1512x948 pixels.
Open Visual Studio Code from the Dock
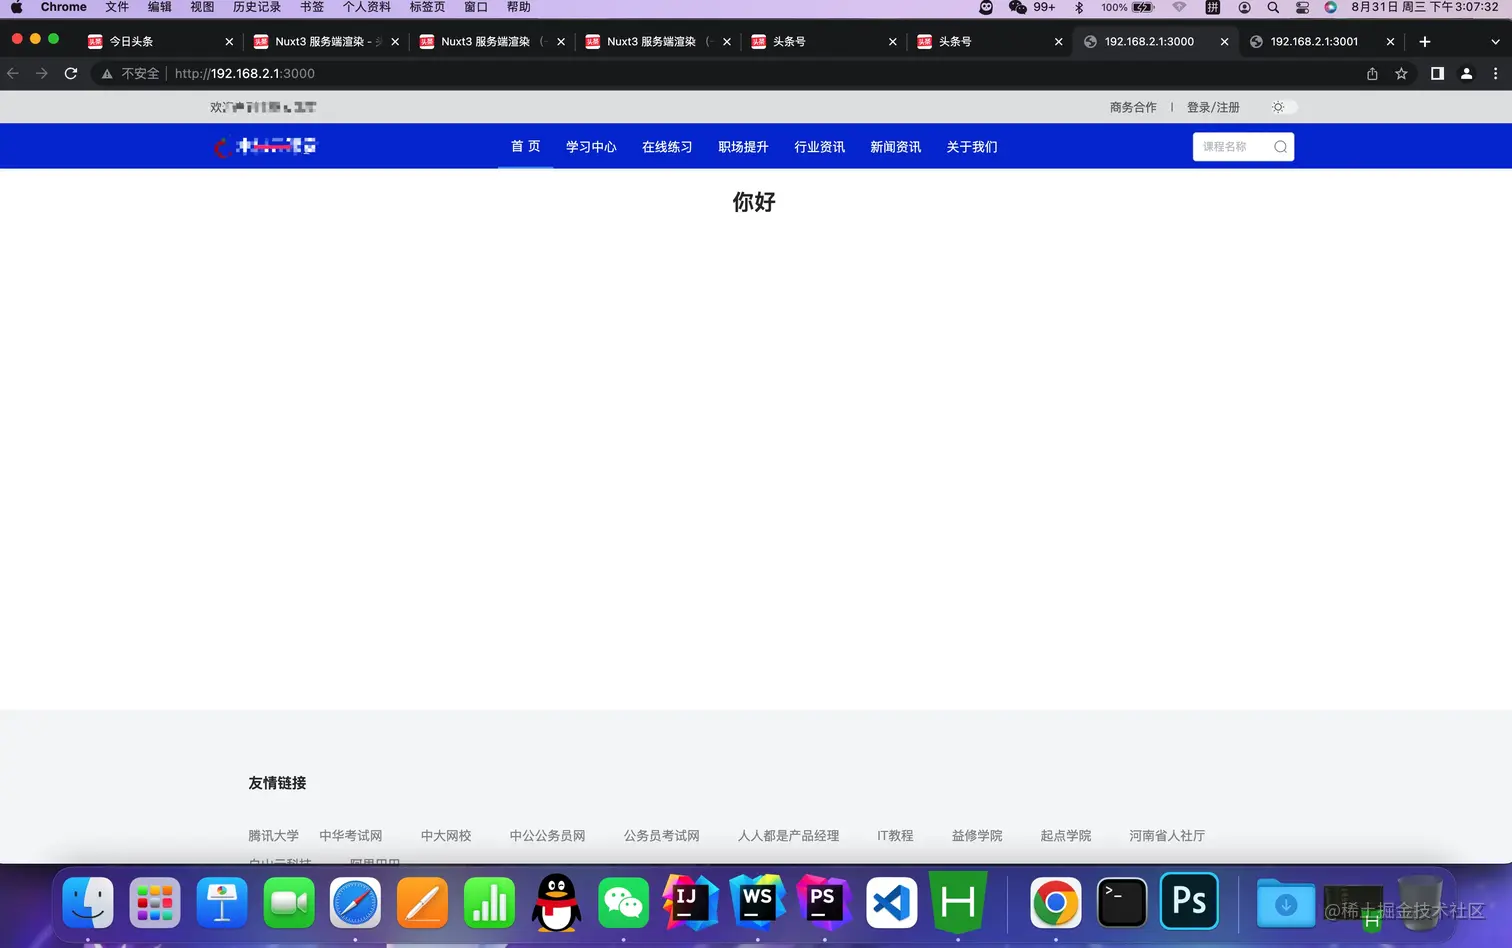(890, 903)
